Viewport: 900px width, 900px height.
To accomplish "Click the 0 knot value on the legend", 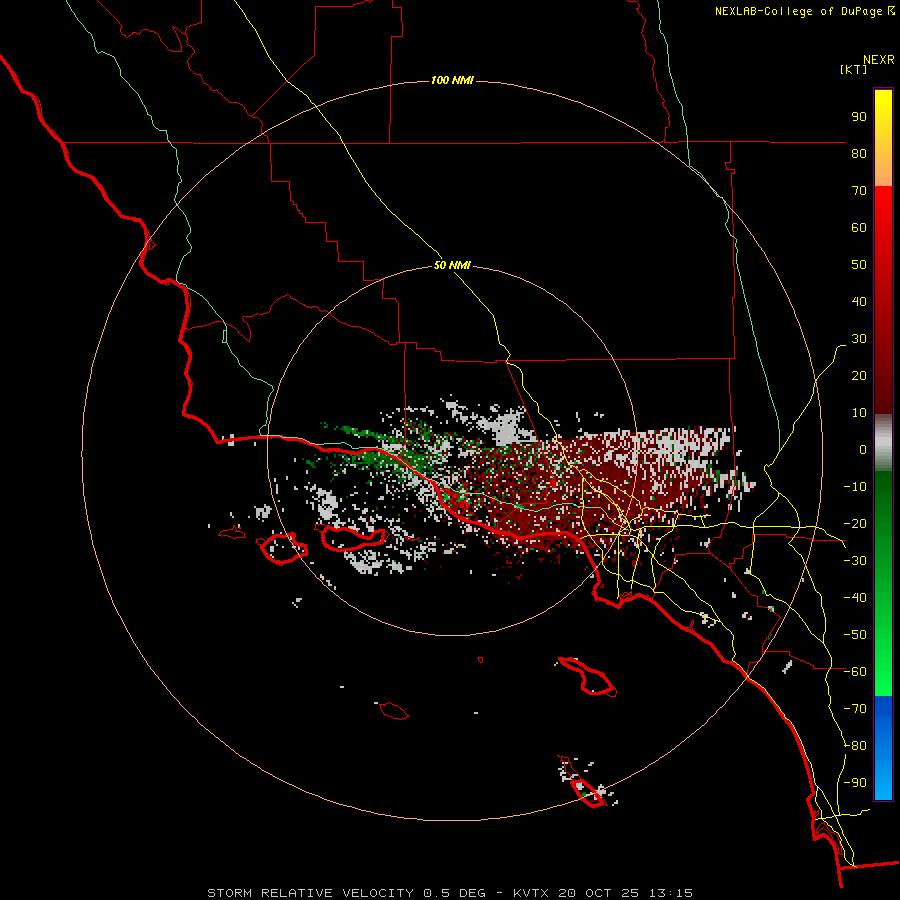I will pos(863,449).
